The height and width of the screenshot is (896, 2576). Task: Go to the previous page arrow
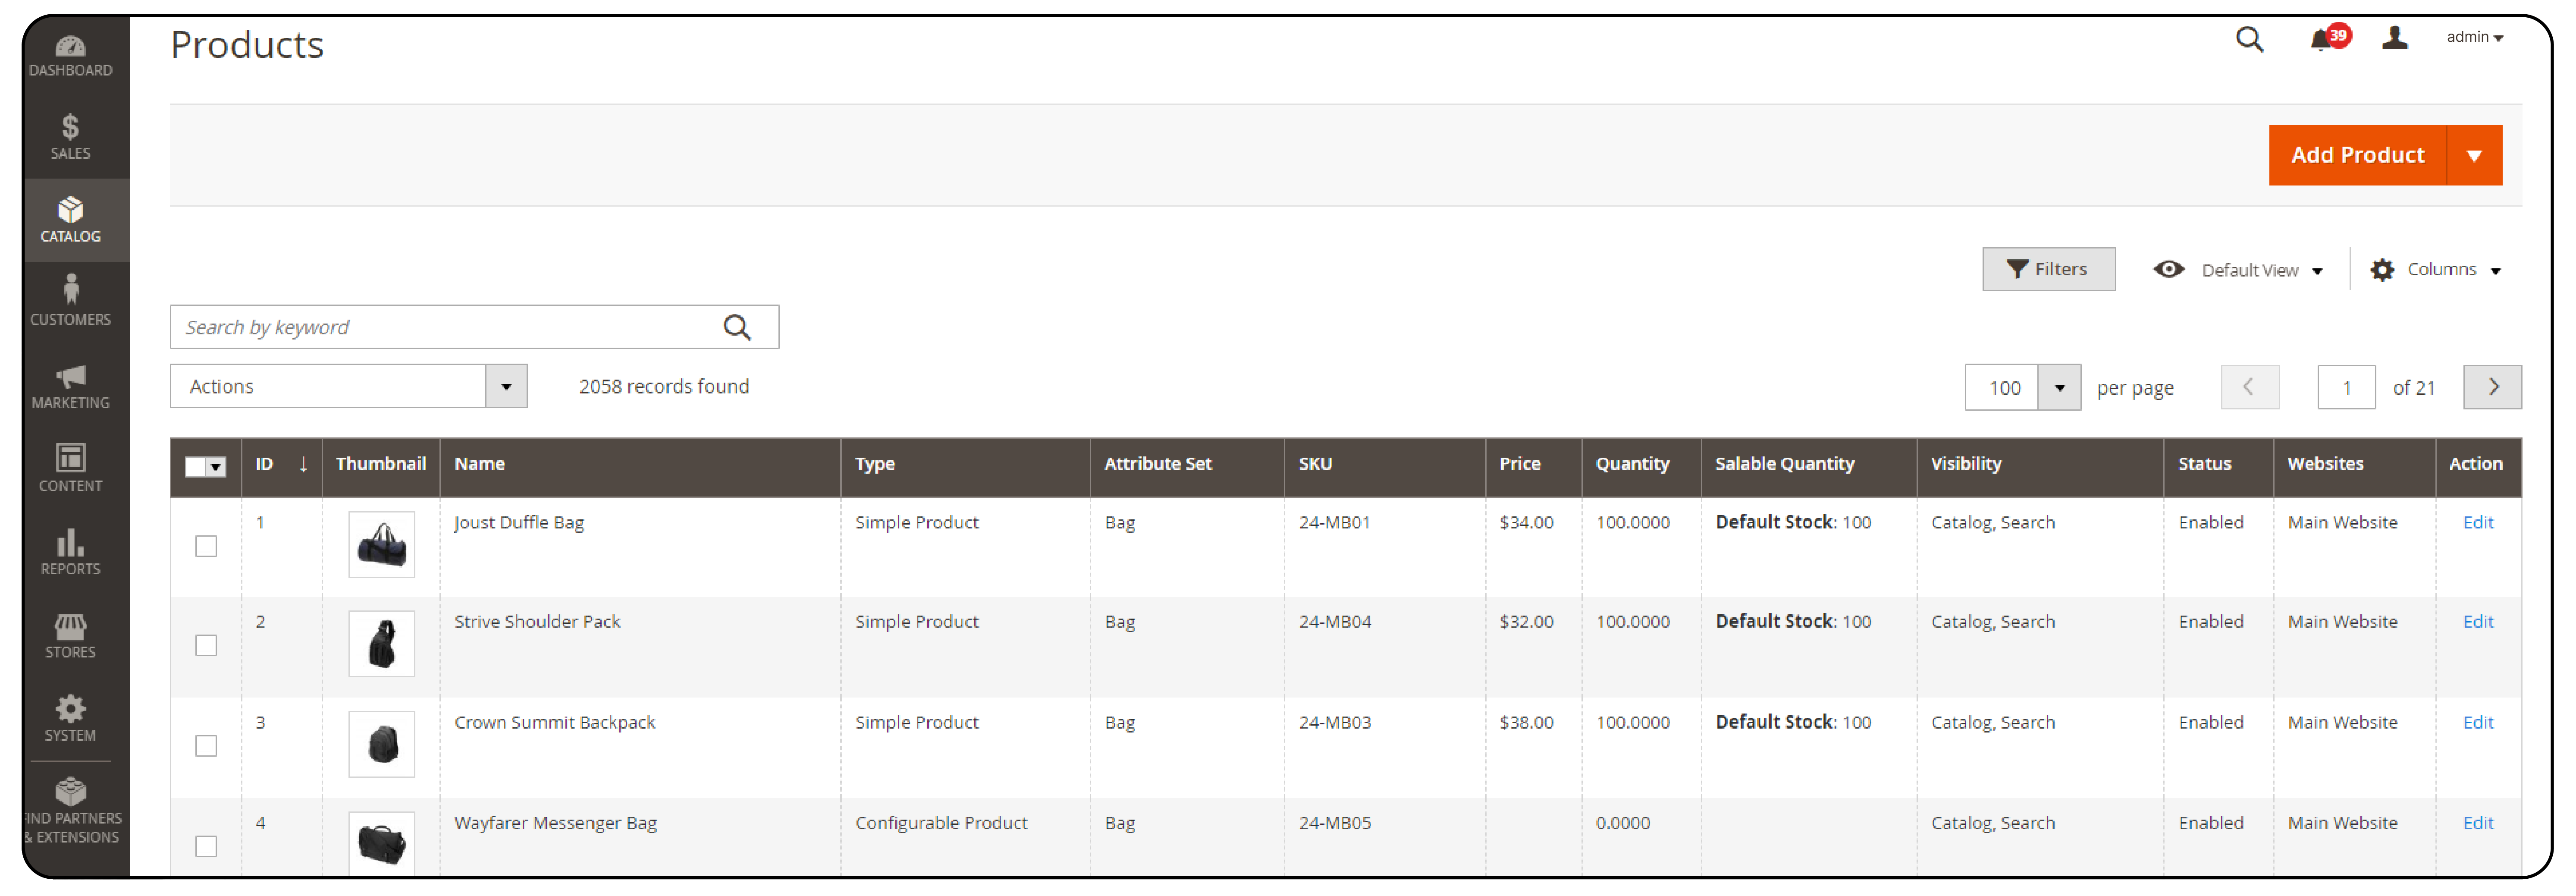(x=2249, y=387)
